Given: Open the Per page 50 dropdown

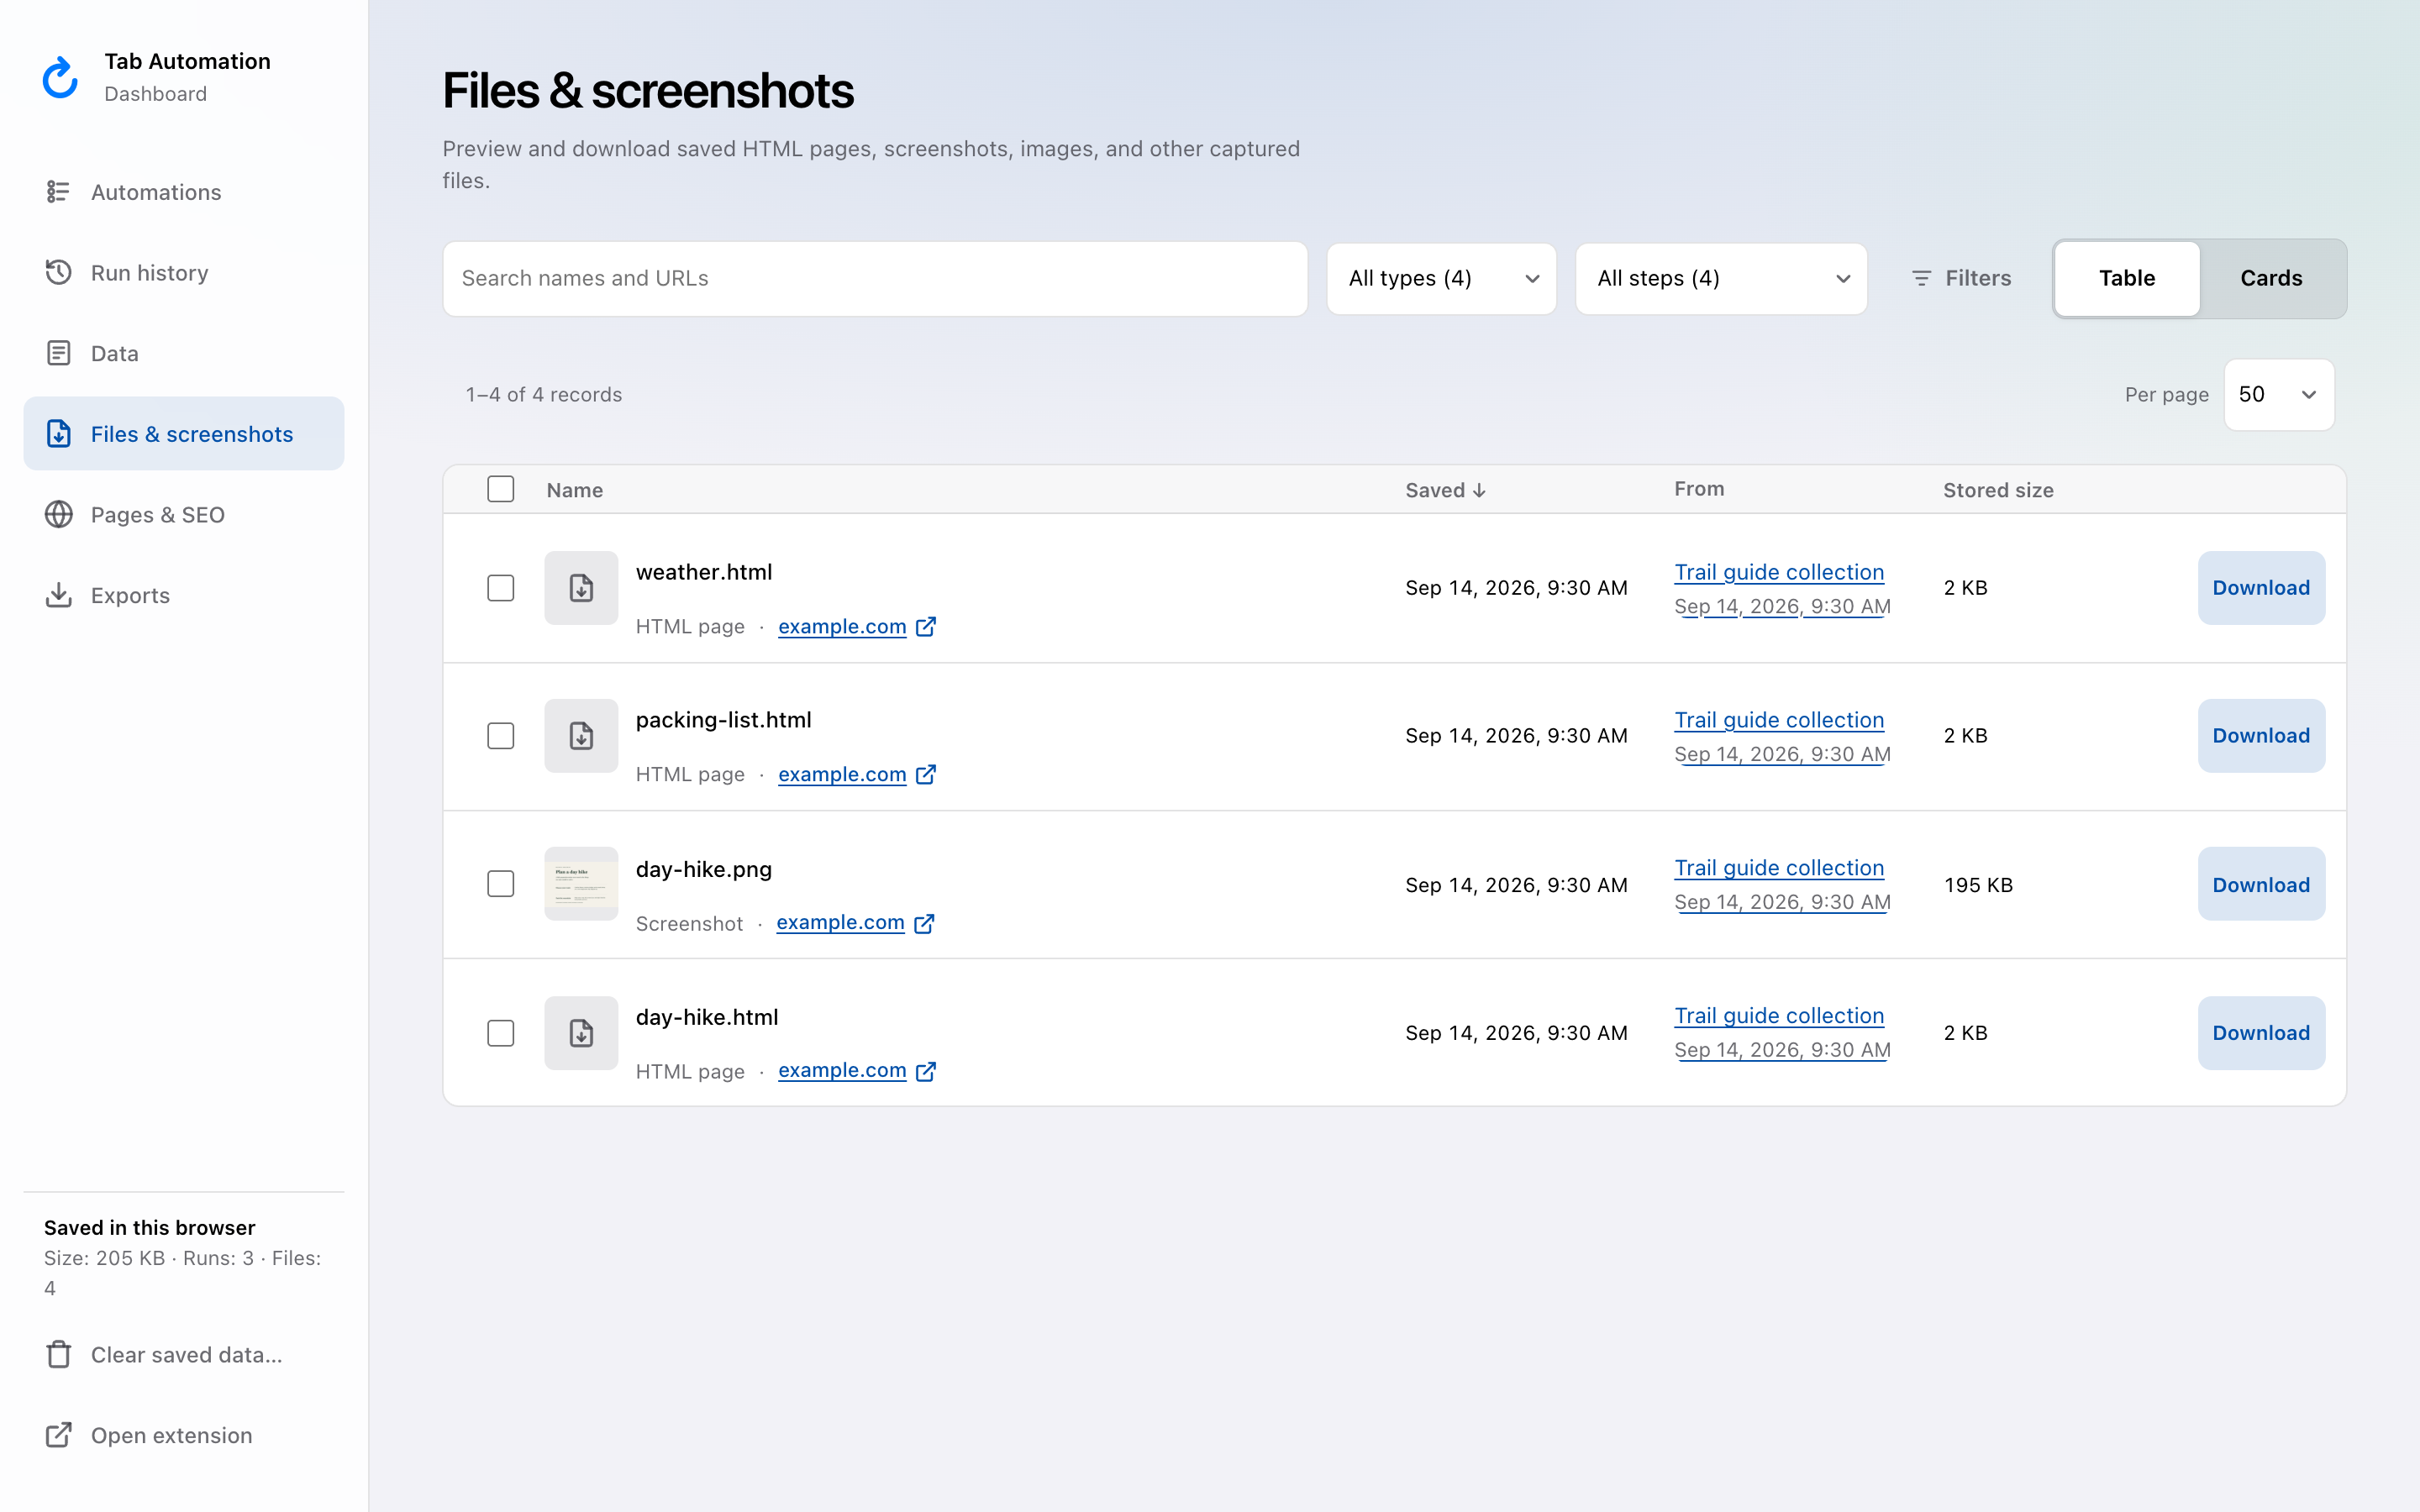Looking at the screenshot, I should tap(2278, 395).
